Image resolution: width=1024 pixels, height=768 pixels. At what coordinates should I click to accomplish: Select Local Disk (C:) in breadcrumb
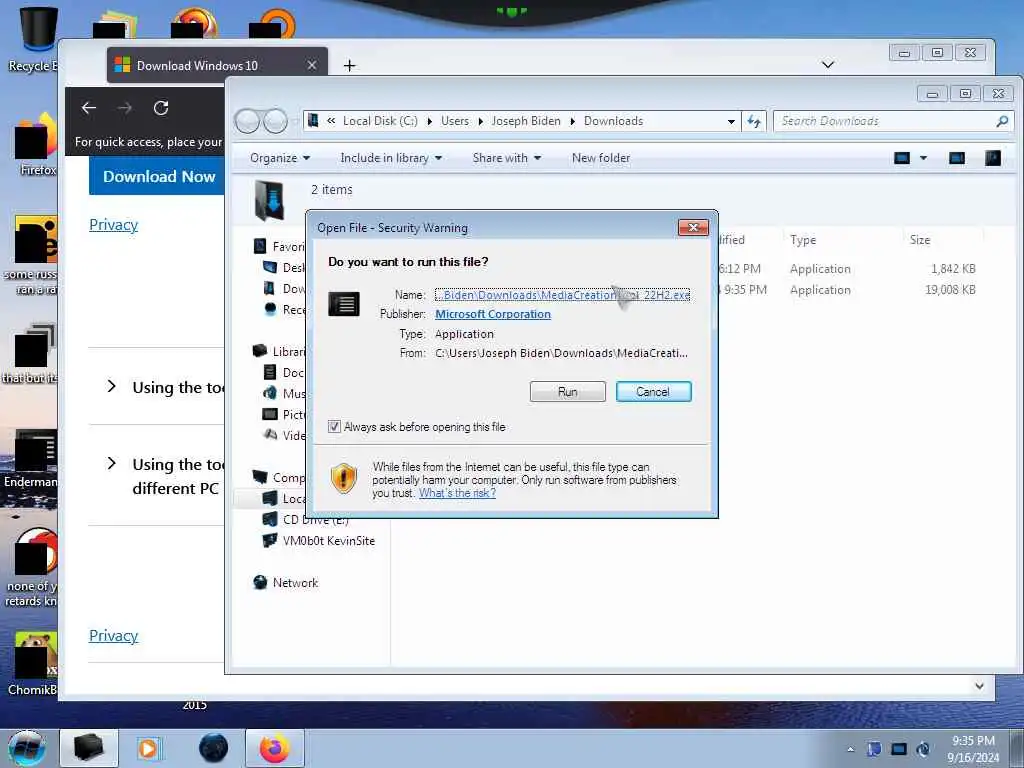pyautogui.click(x=380, y=121)
